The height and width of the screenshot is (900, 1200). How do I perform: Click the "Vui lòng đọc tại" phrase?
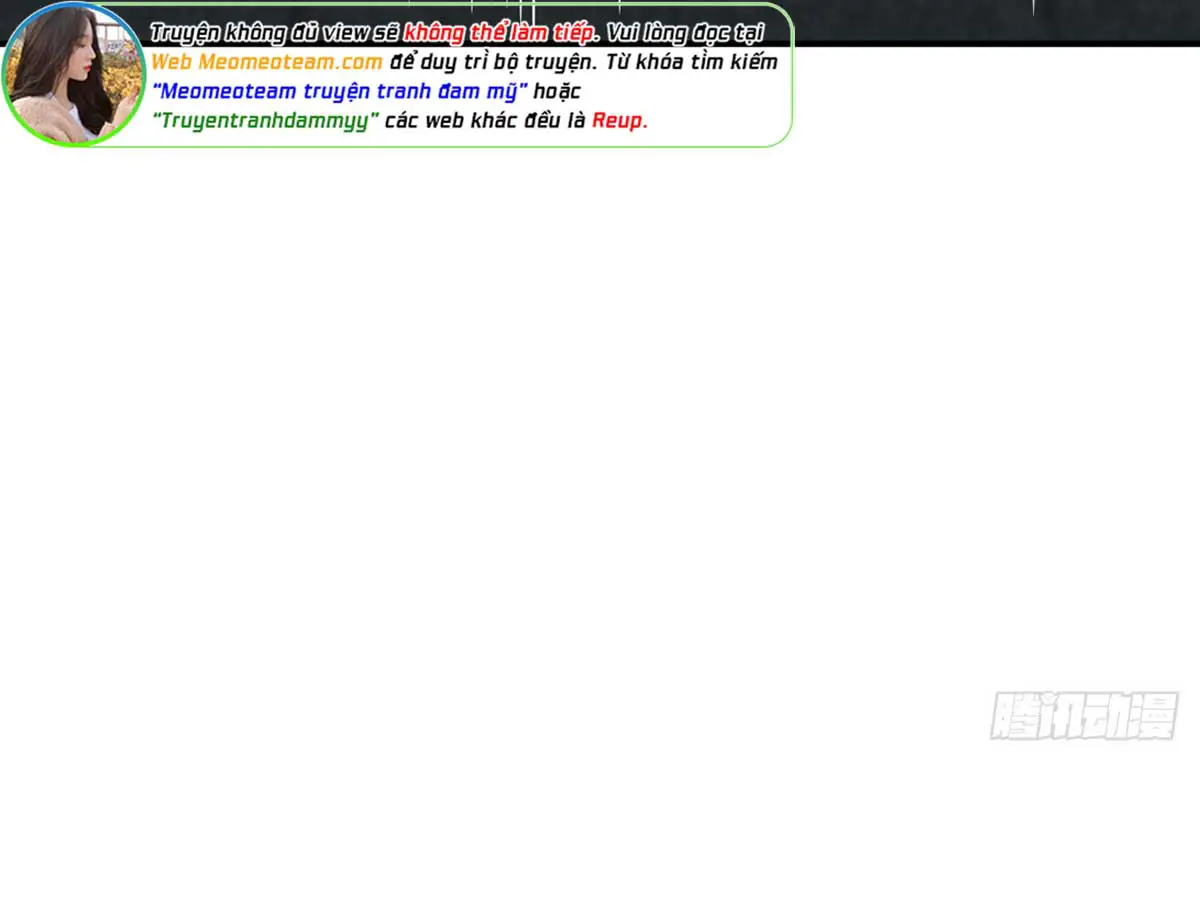coord(685,32)
